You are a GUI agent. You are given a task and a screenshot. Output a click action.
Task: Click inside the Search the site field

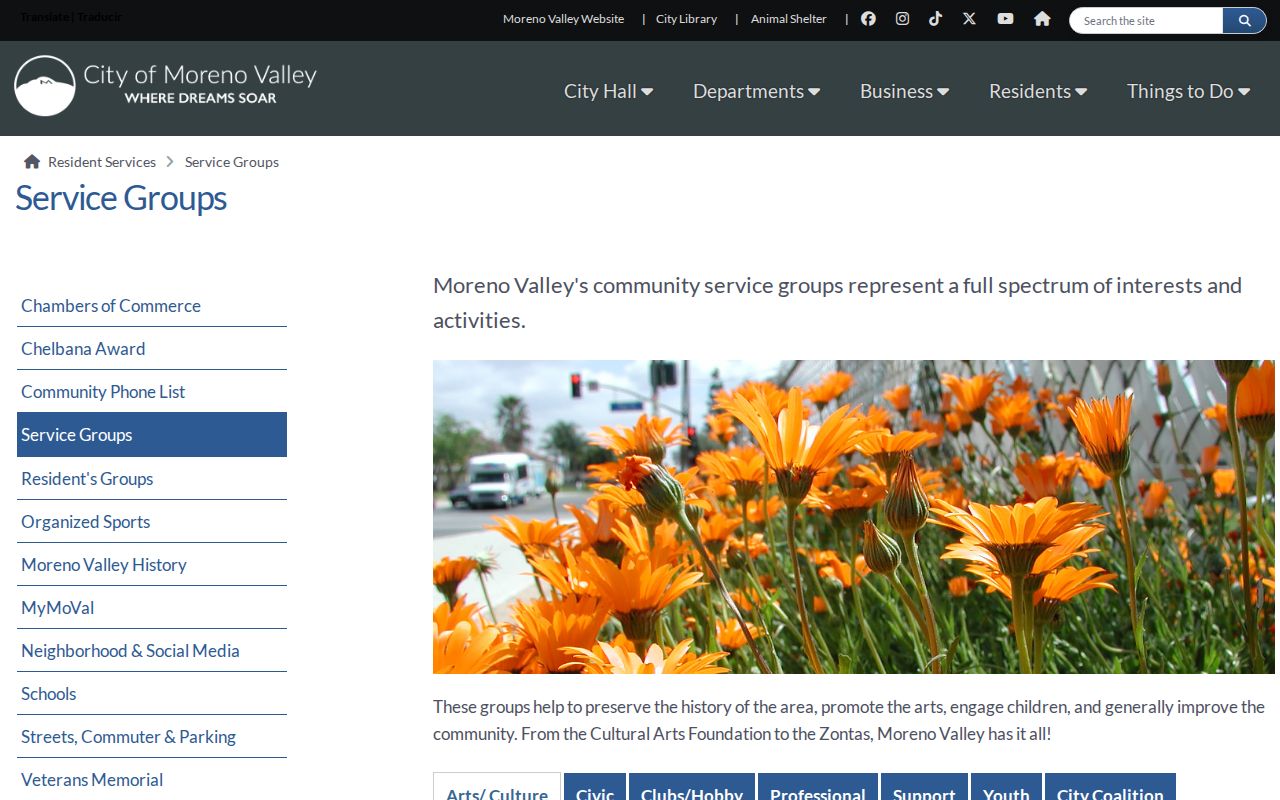click(x=1146, y=20)
